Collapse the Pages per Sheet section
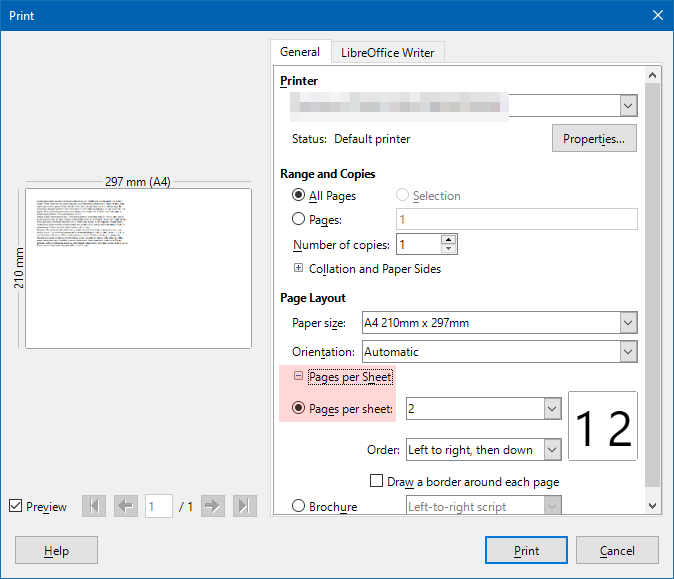674x579 pixels. (298, 377)
